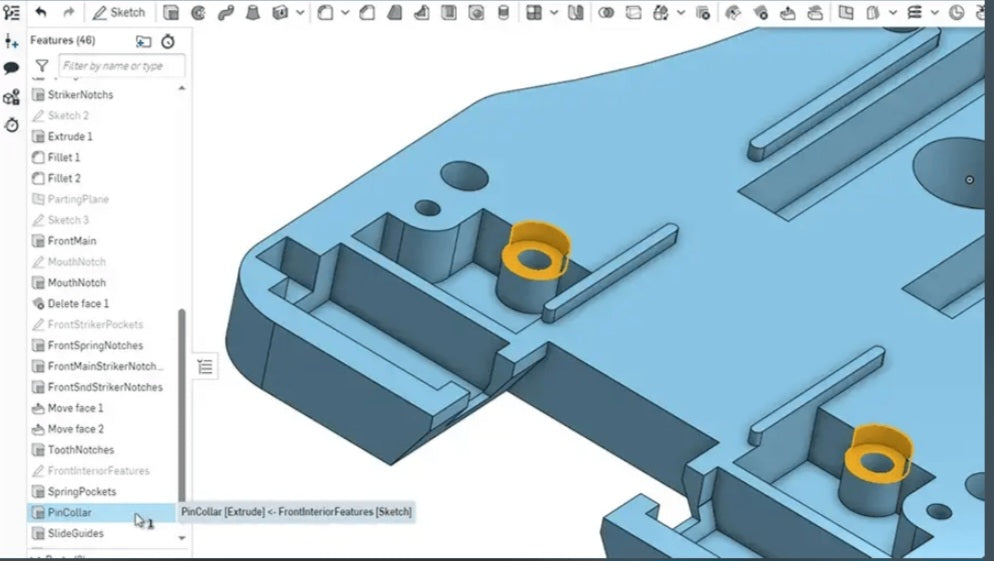Viewport: 994px width, 561px height.
Task: Select the Chamfer tool
Action: (366, 13)
